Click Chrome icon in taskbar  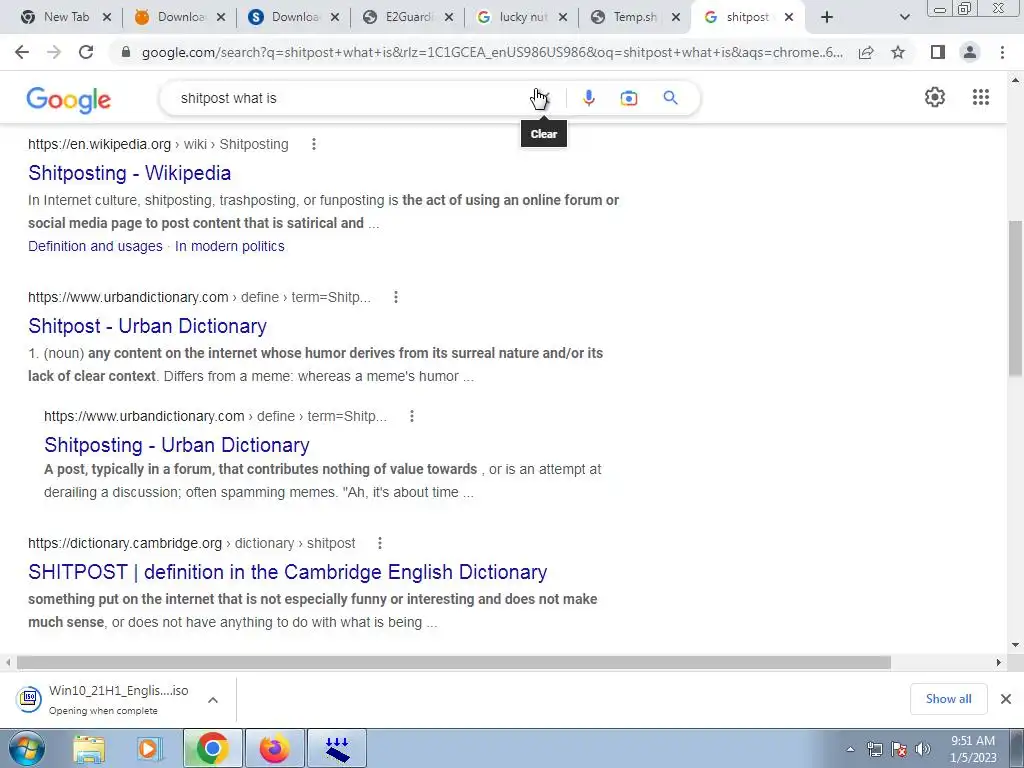pos(212,748)
